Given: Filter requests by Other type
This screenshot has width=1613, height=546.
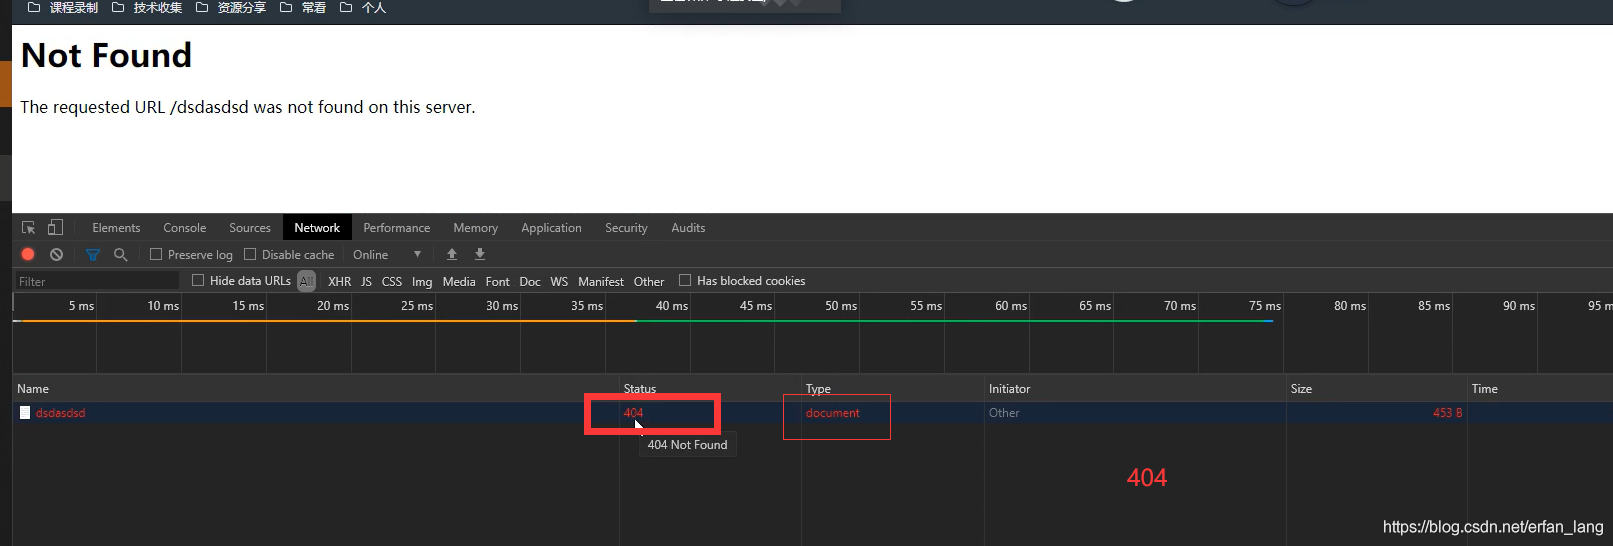Looking at the screenshot, I should 649,282.
